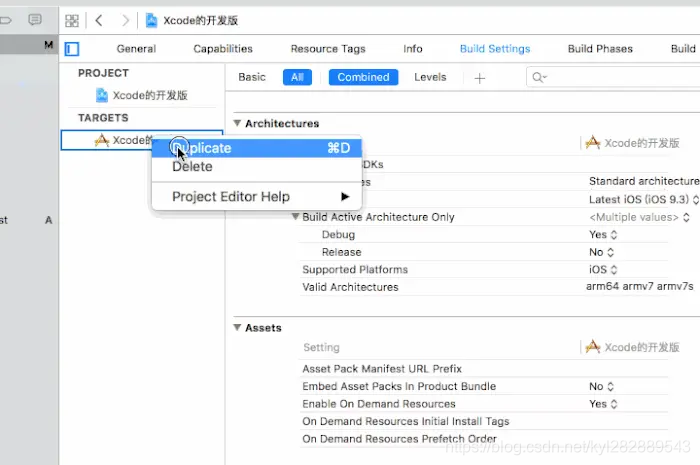Click the Setting column header in Assets
The width and height of the screenshot is (700, 465).
tap(321, 347)
